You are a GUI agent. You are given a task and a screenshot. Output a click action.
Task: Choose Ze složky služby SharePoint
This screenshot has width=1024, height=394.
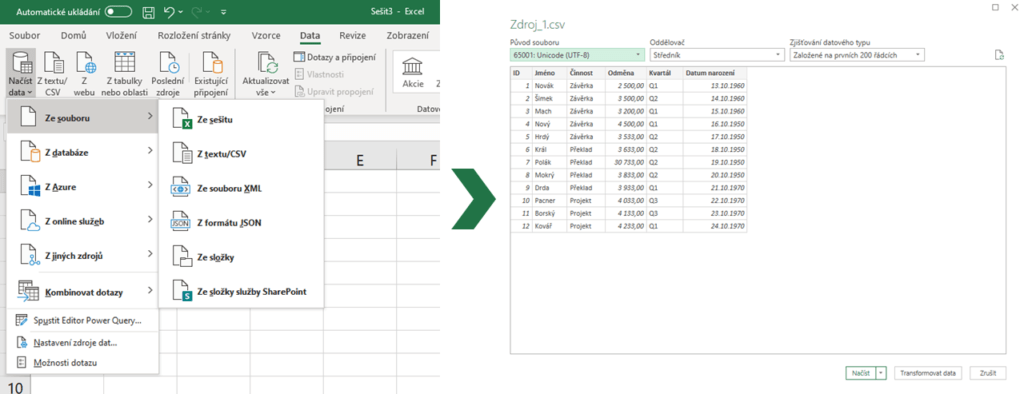240,291
